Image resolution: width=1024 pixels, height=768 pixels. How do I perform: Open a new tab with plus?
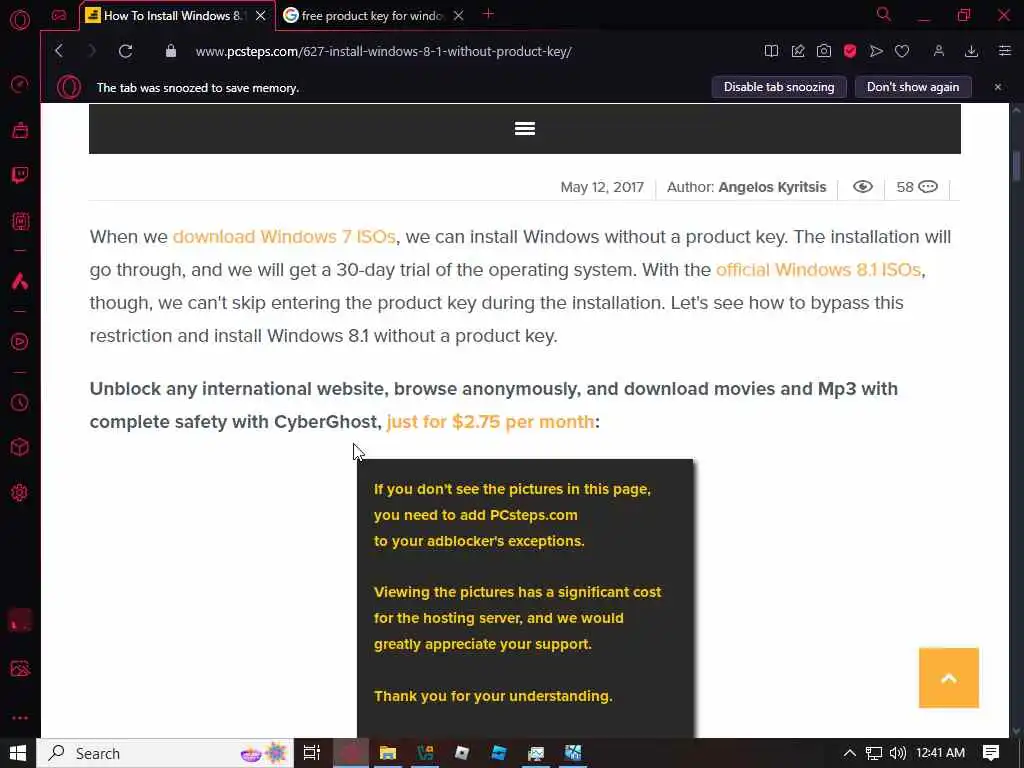click(x=488, y=14)
